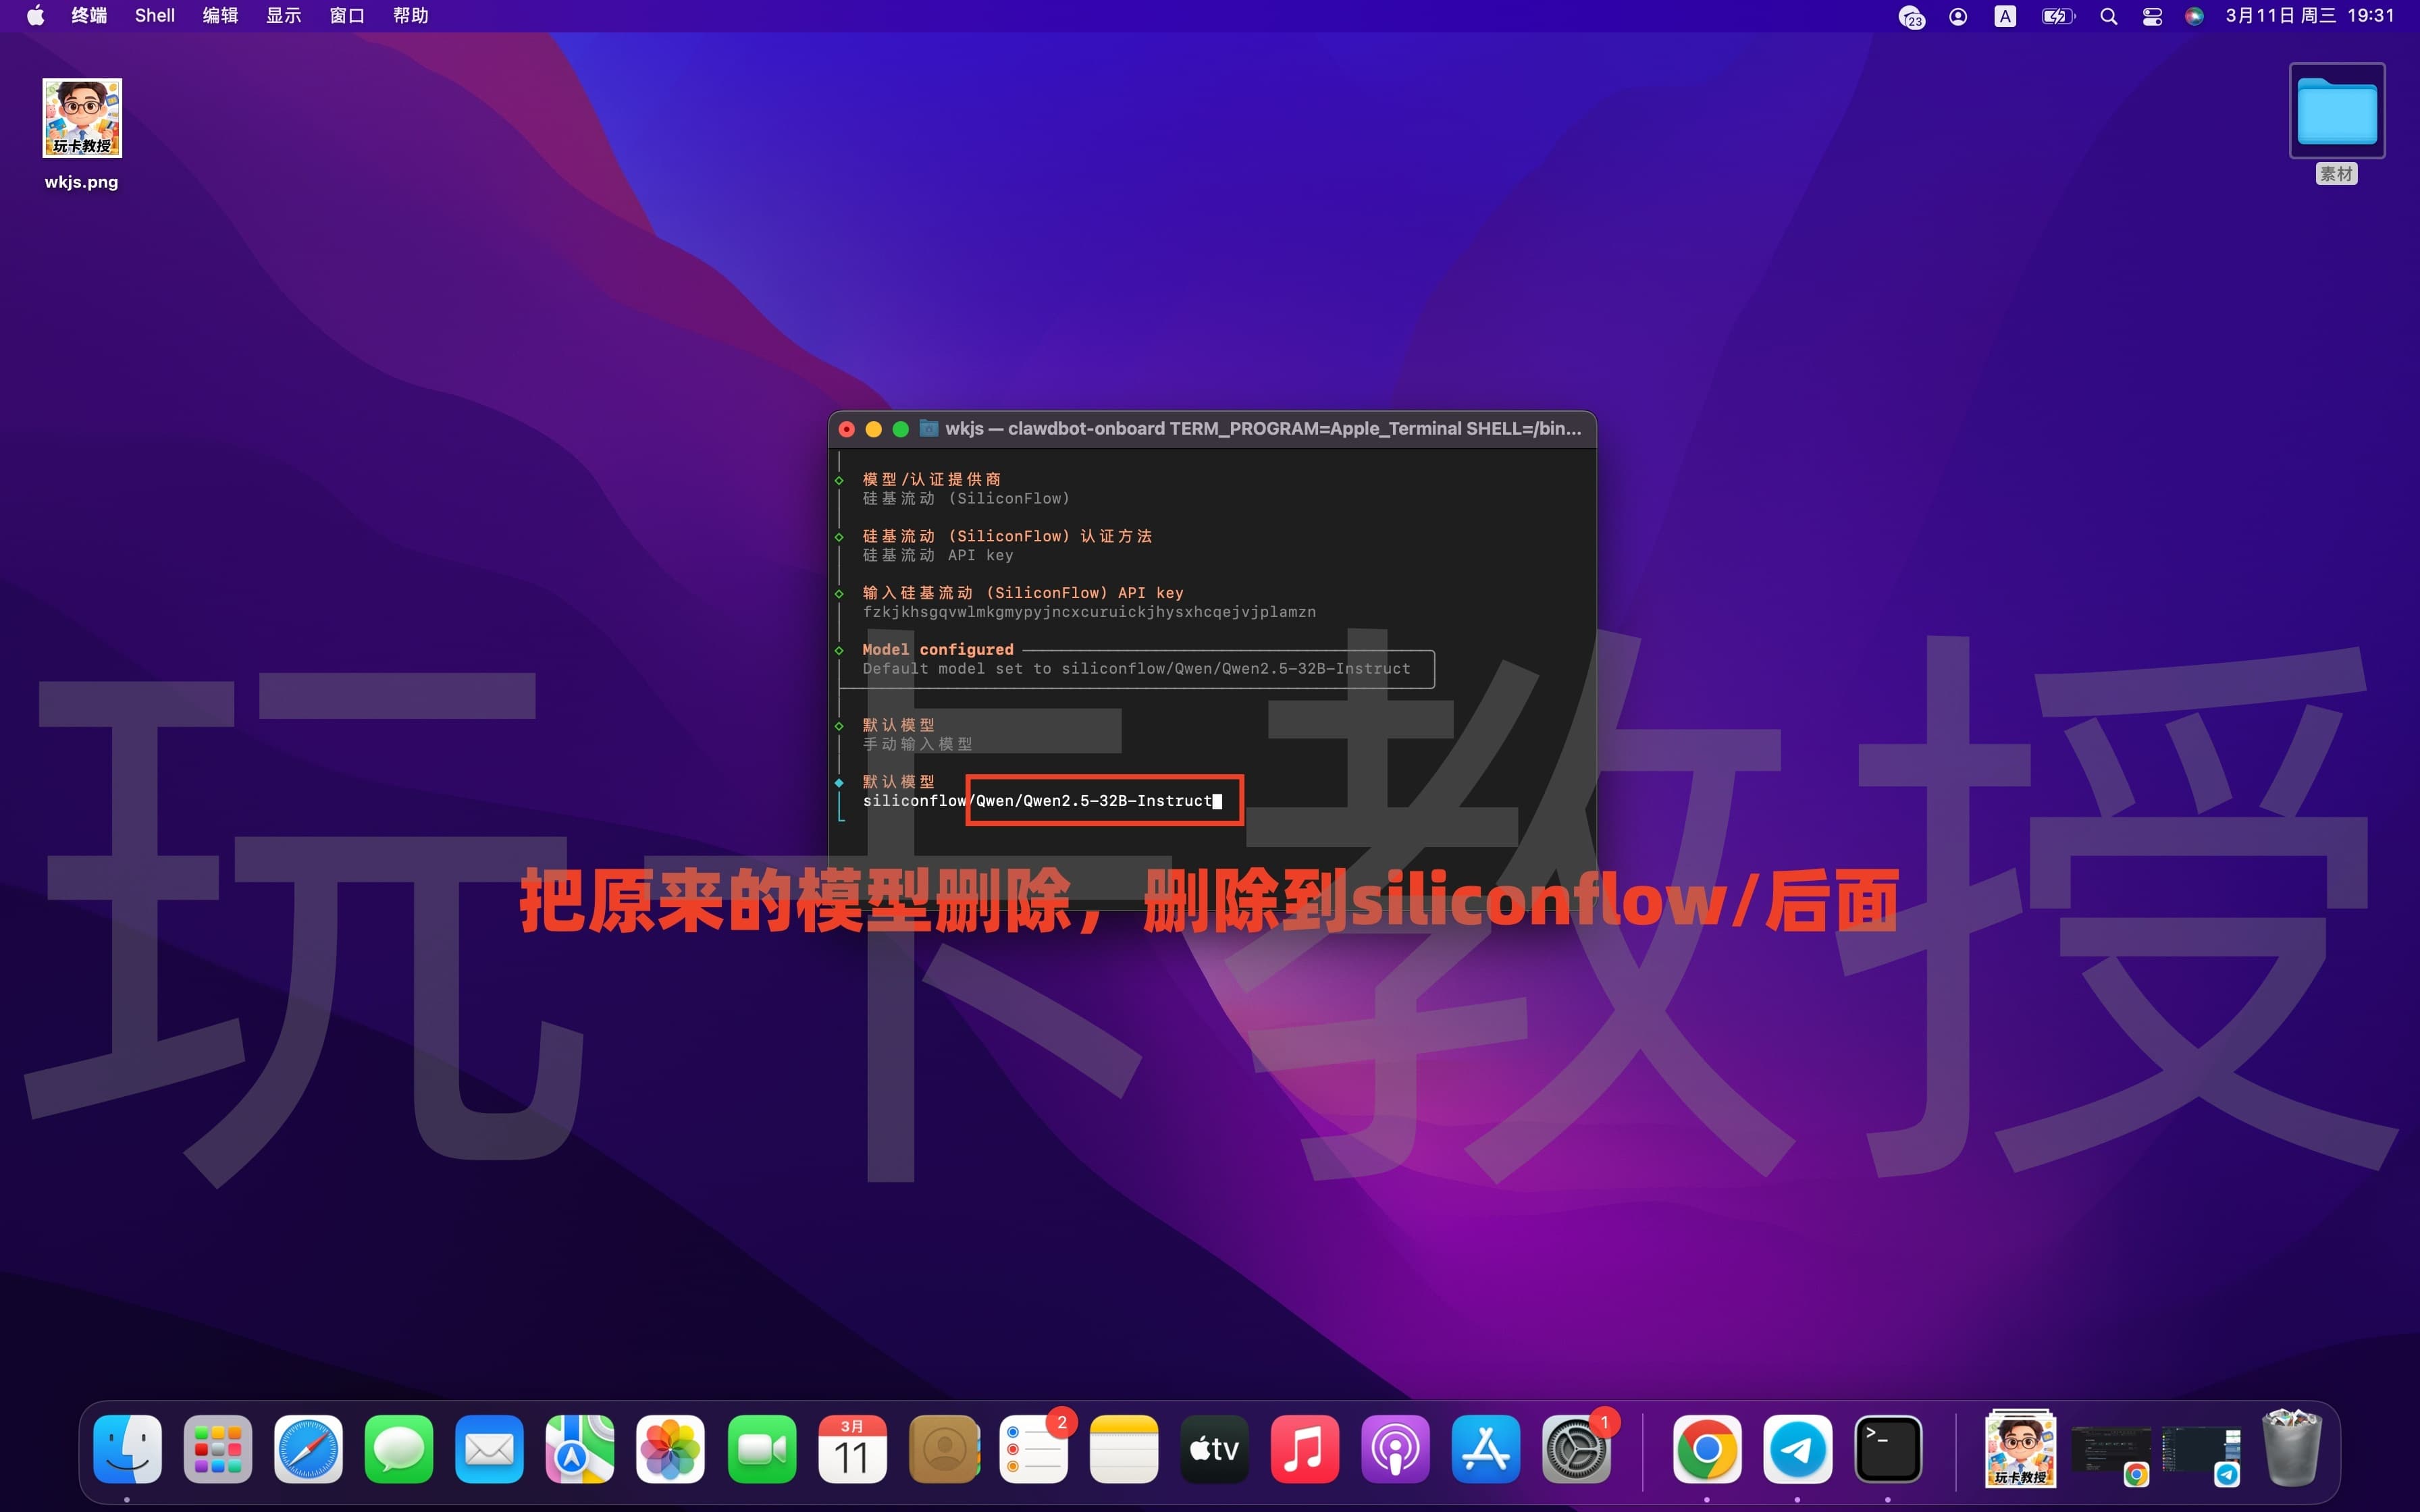
Task: Open Control Center from the menu bar
Action: 2151,15
